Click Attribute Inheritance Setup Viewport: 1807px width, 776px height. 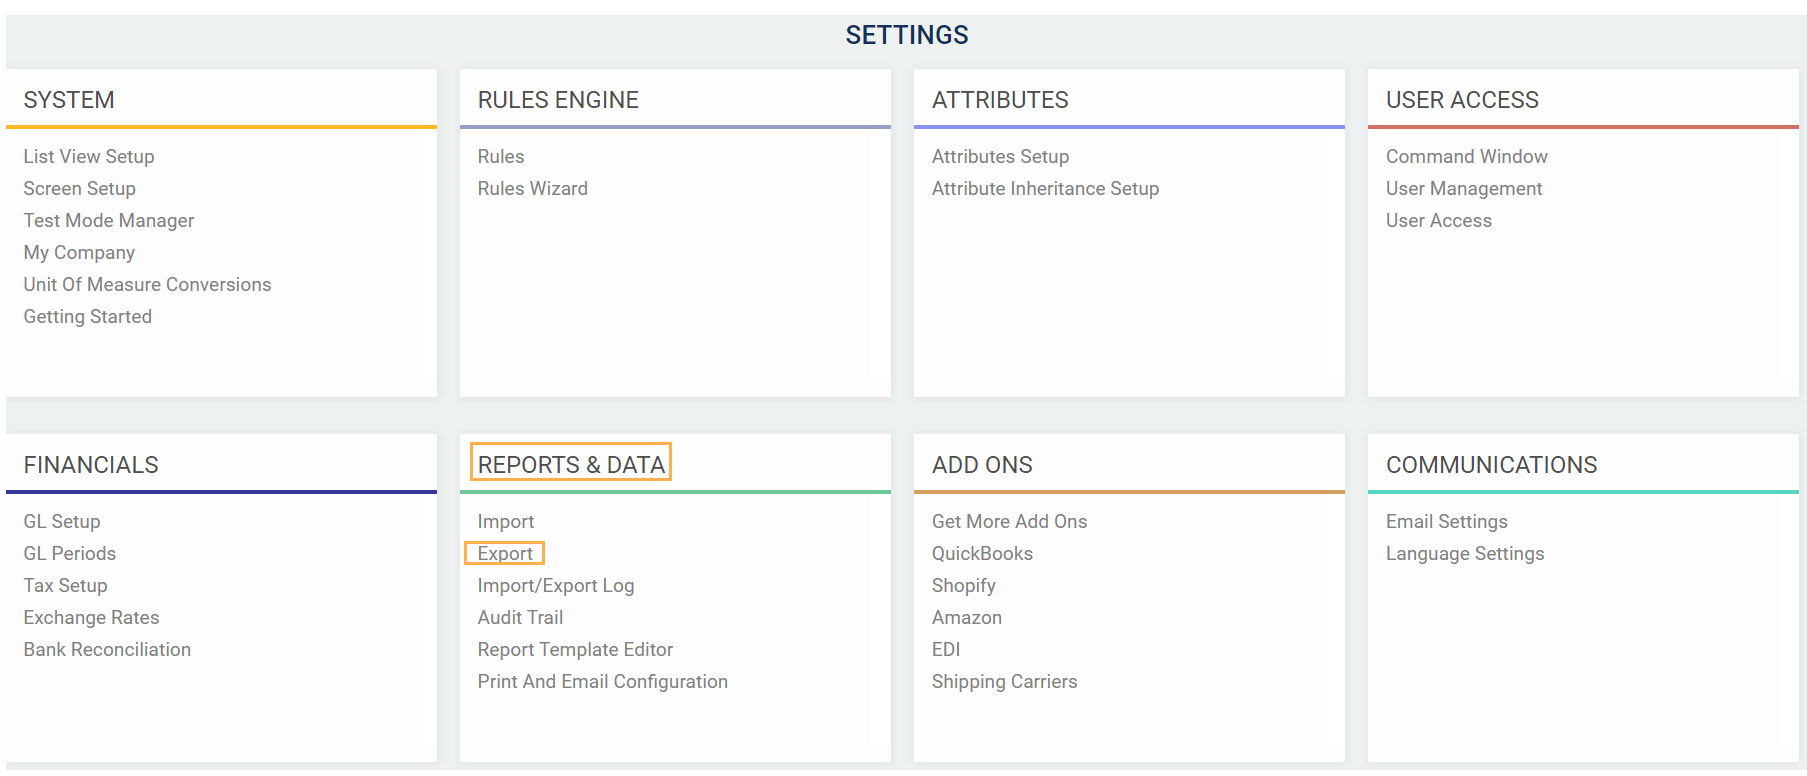(1045, 189)
